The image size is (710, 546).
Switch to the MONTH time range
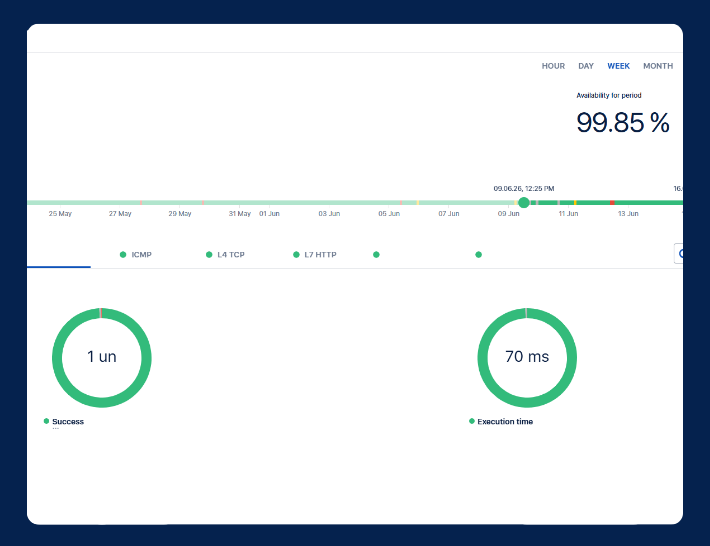(657, 66)
